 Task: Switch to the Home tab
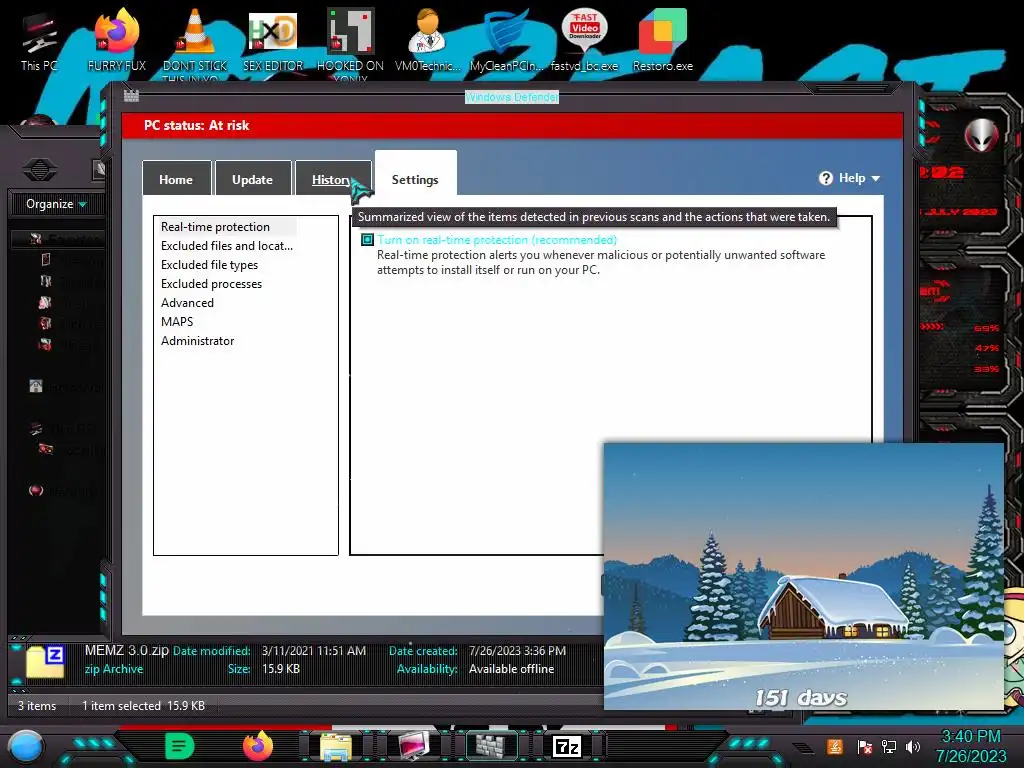tap(176, 179)
